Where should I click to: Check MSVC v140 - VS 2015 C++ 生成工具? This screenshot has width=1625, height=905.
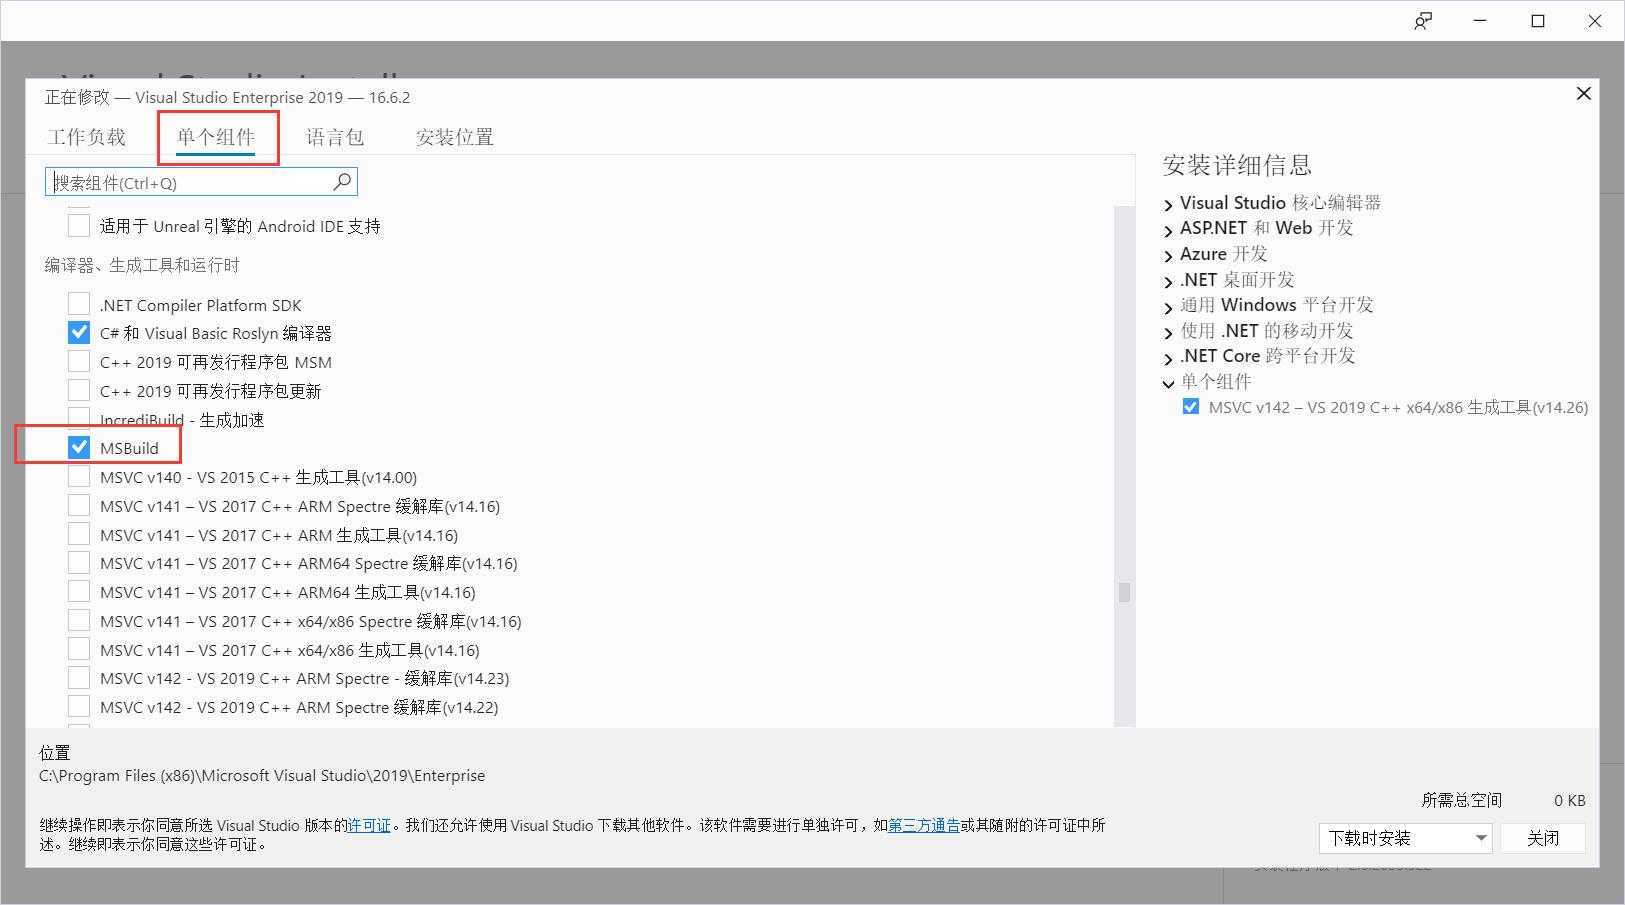point(79,476)
